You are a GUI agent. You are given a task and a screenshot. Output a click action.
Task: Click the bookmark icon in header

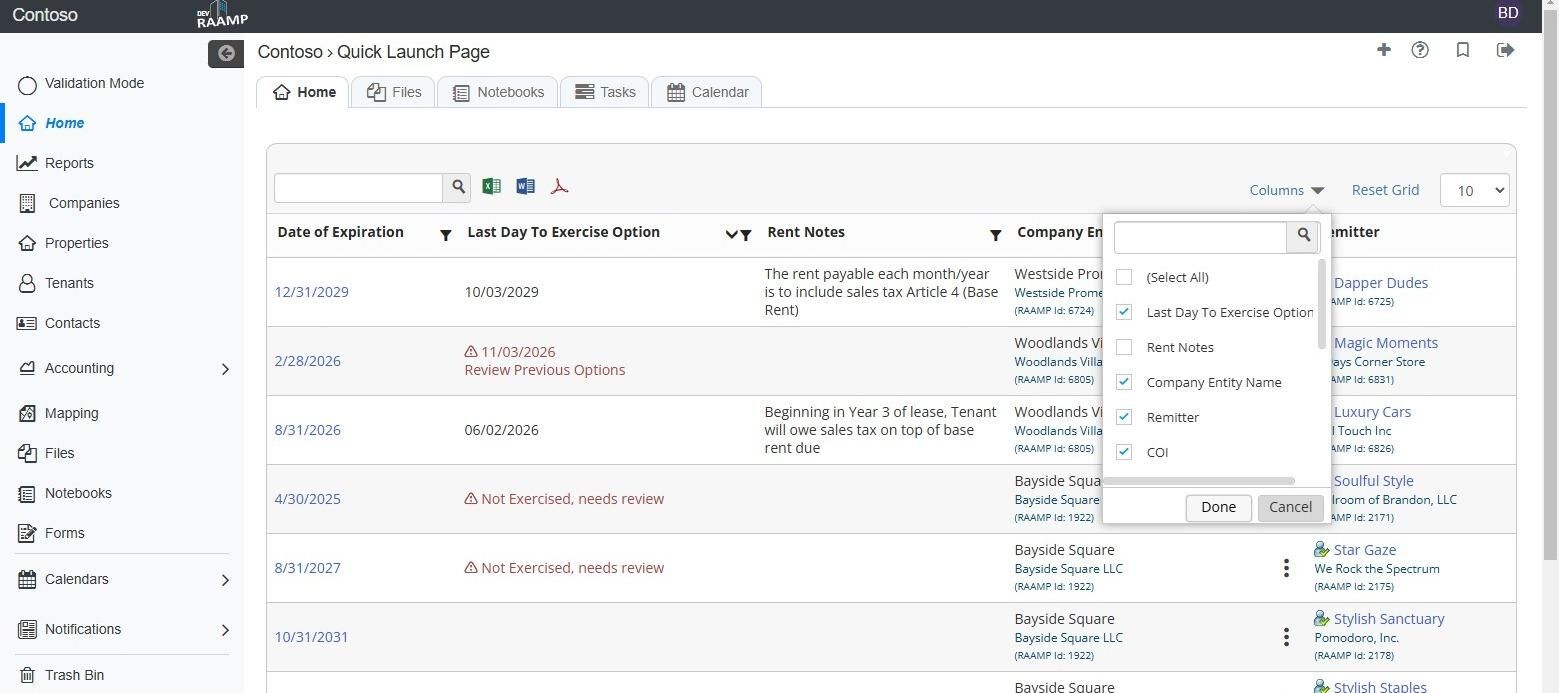1463,50
